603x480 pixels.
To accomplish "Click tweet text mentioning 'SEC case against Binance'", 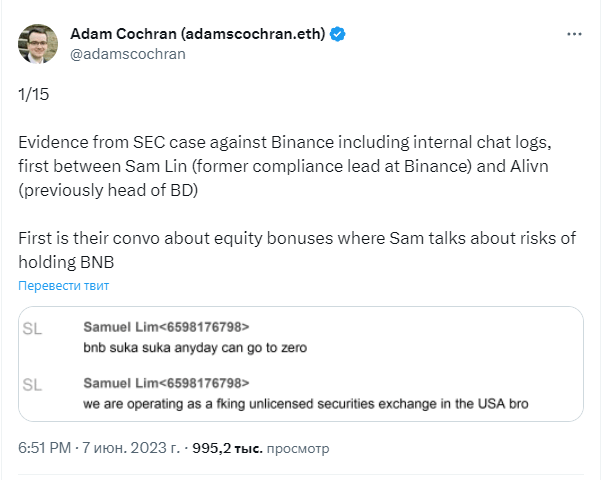I will click(x=285, y=166).
